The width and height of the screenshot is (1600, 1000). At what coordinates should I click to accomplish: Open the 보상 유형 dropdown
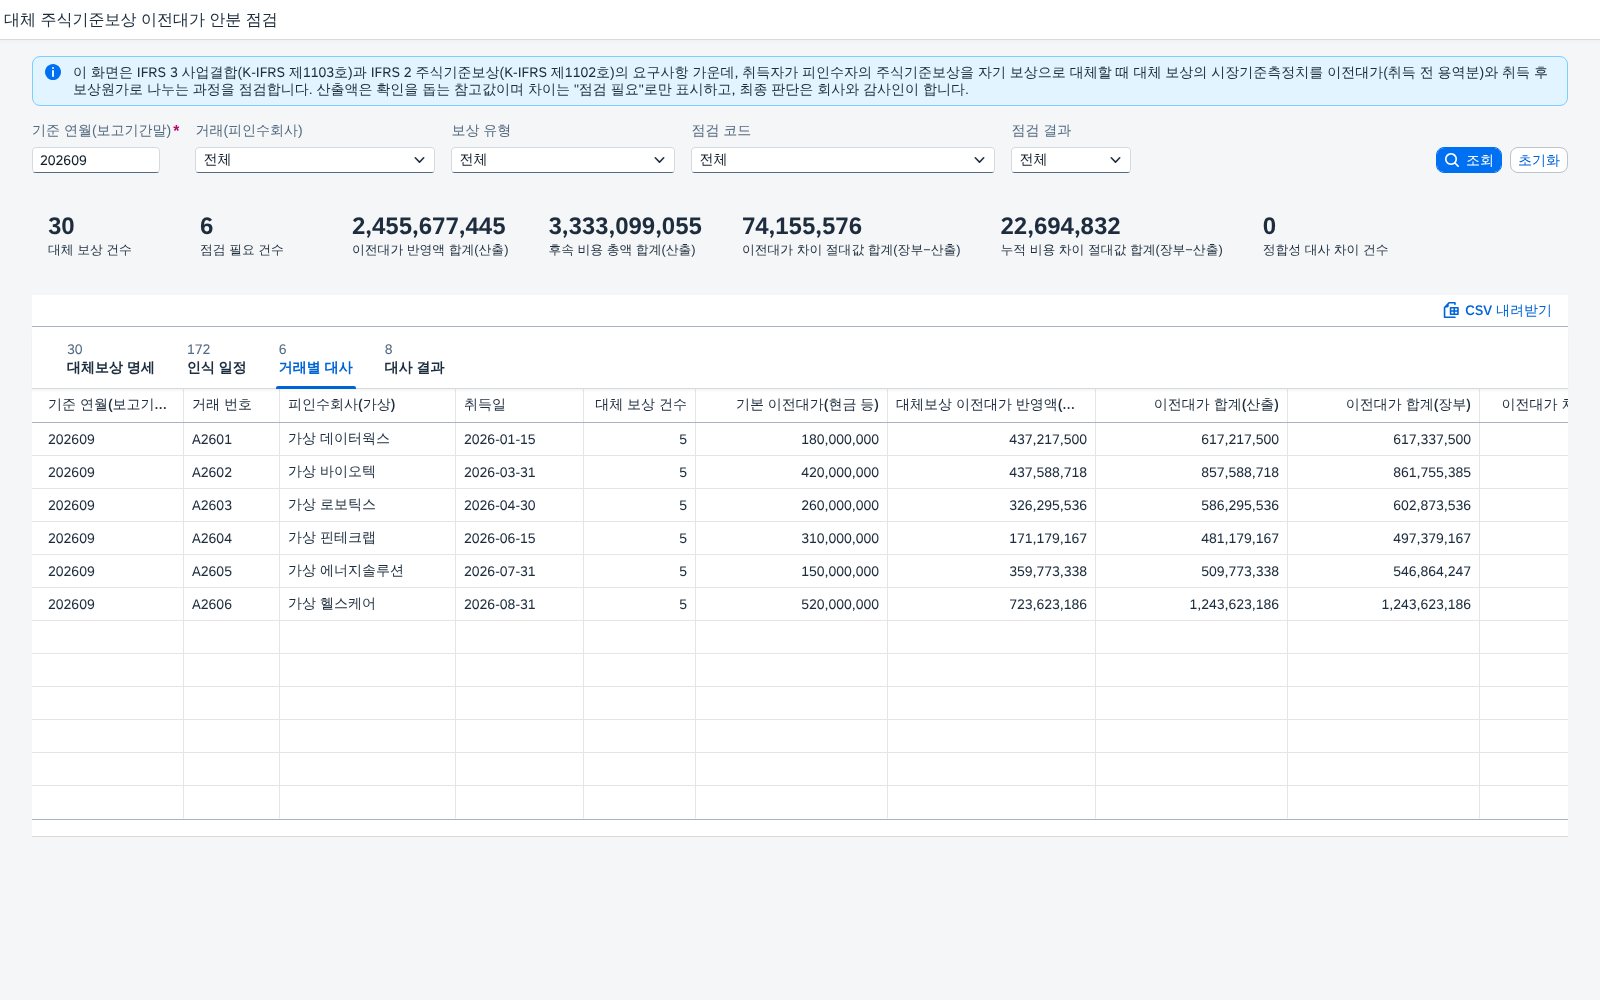[x=563, y=160]
